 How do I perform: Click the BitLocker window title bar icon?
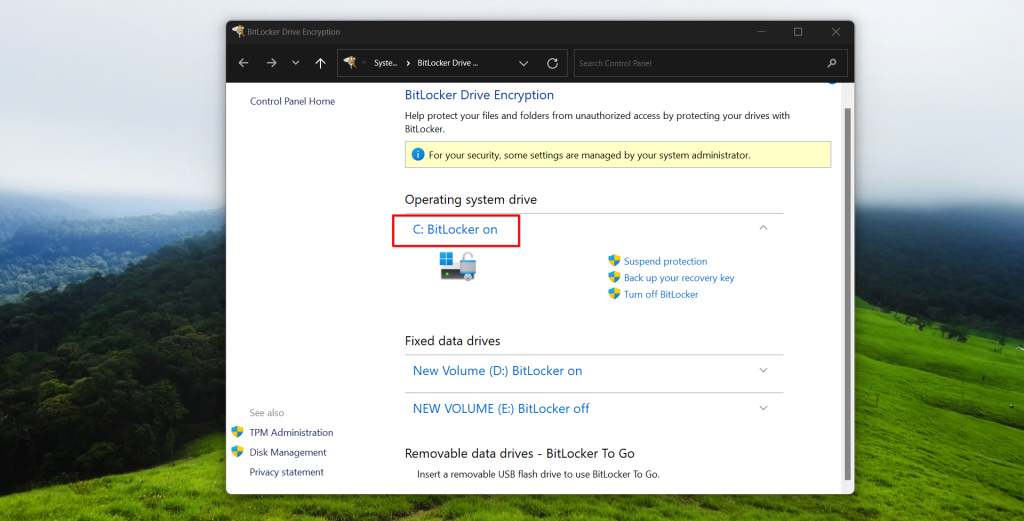[238, 31]
